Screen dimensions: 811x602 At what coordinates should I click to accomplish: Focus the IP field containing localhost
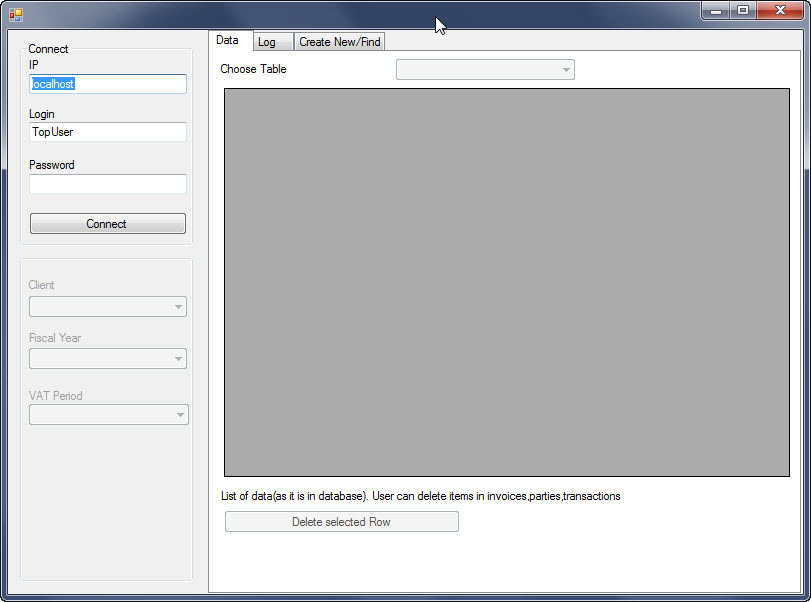tap(108, 84)
